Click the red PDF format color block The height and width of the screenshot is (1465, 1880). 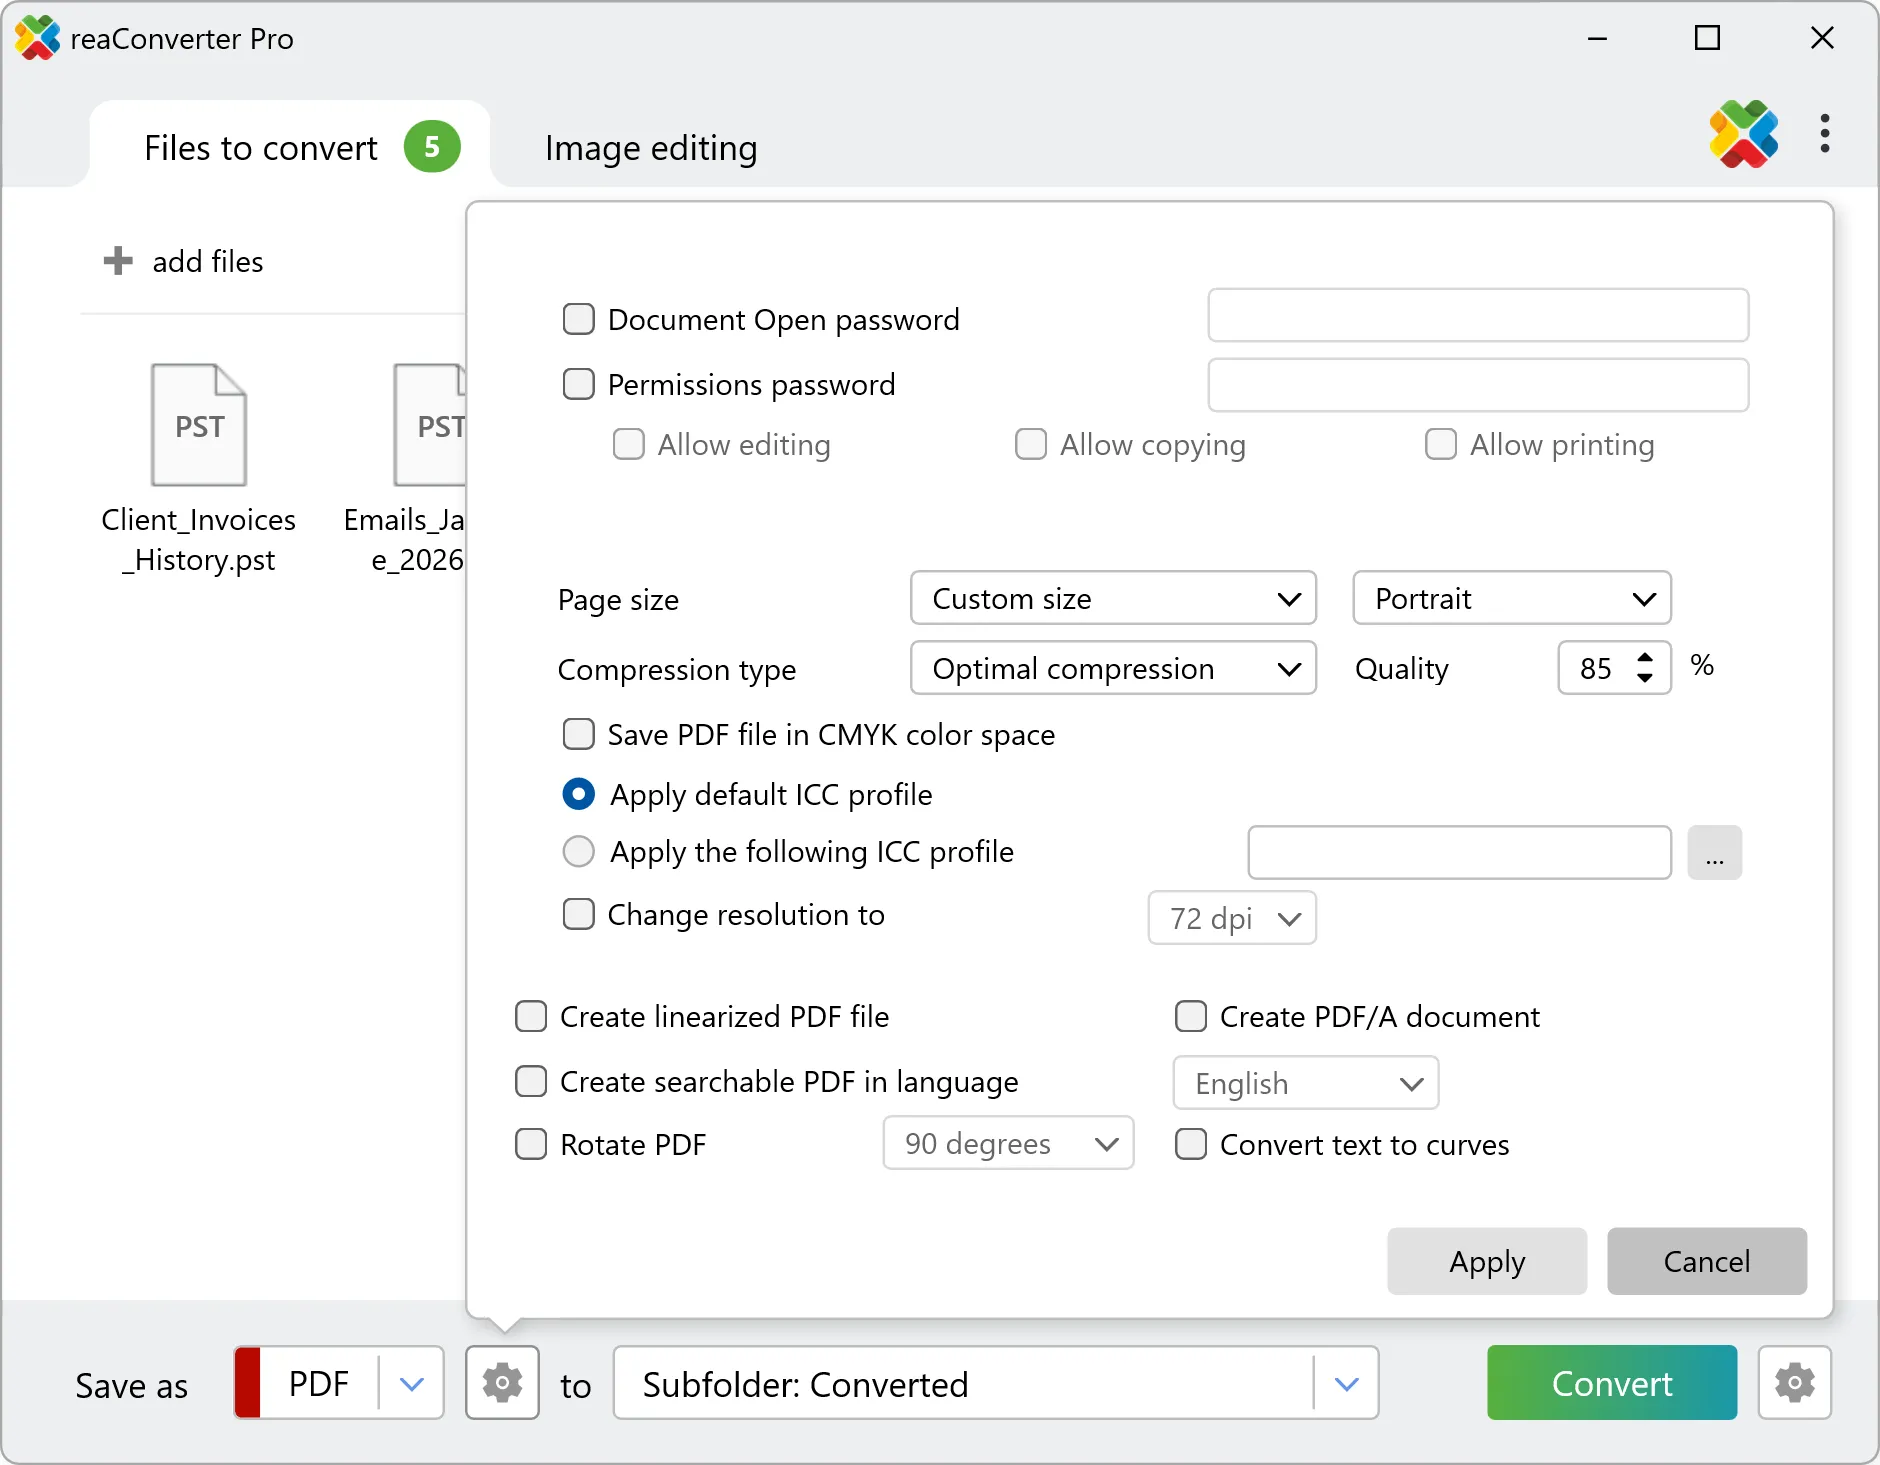(x=247, y=1382)
